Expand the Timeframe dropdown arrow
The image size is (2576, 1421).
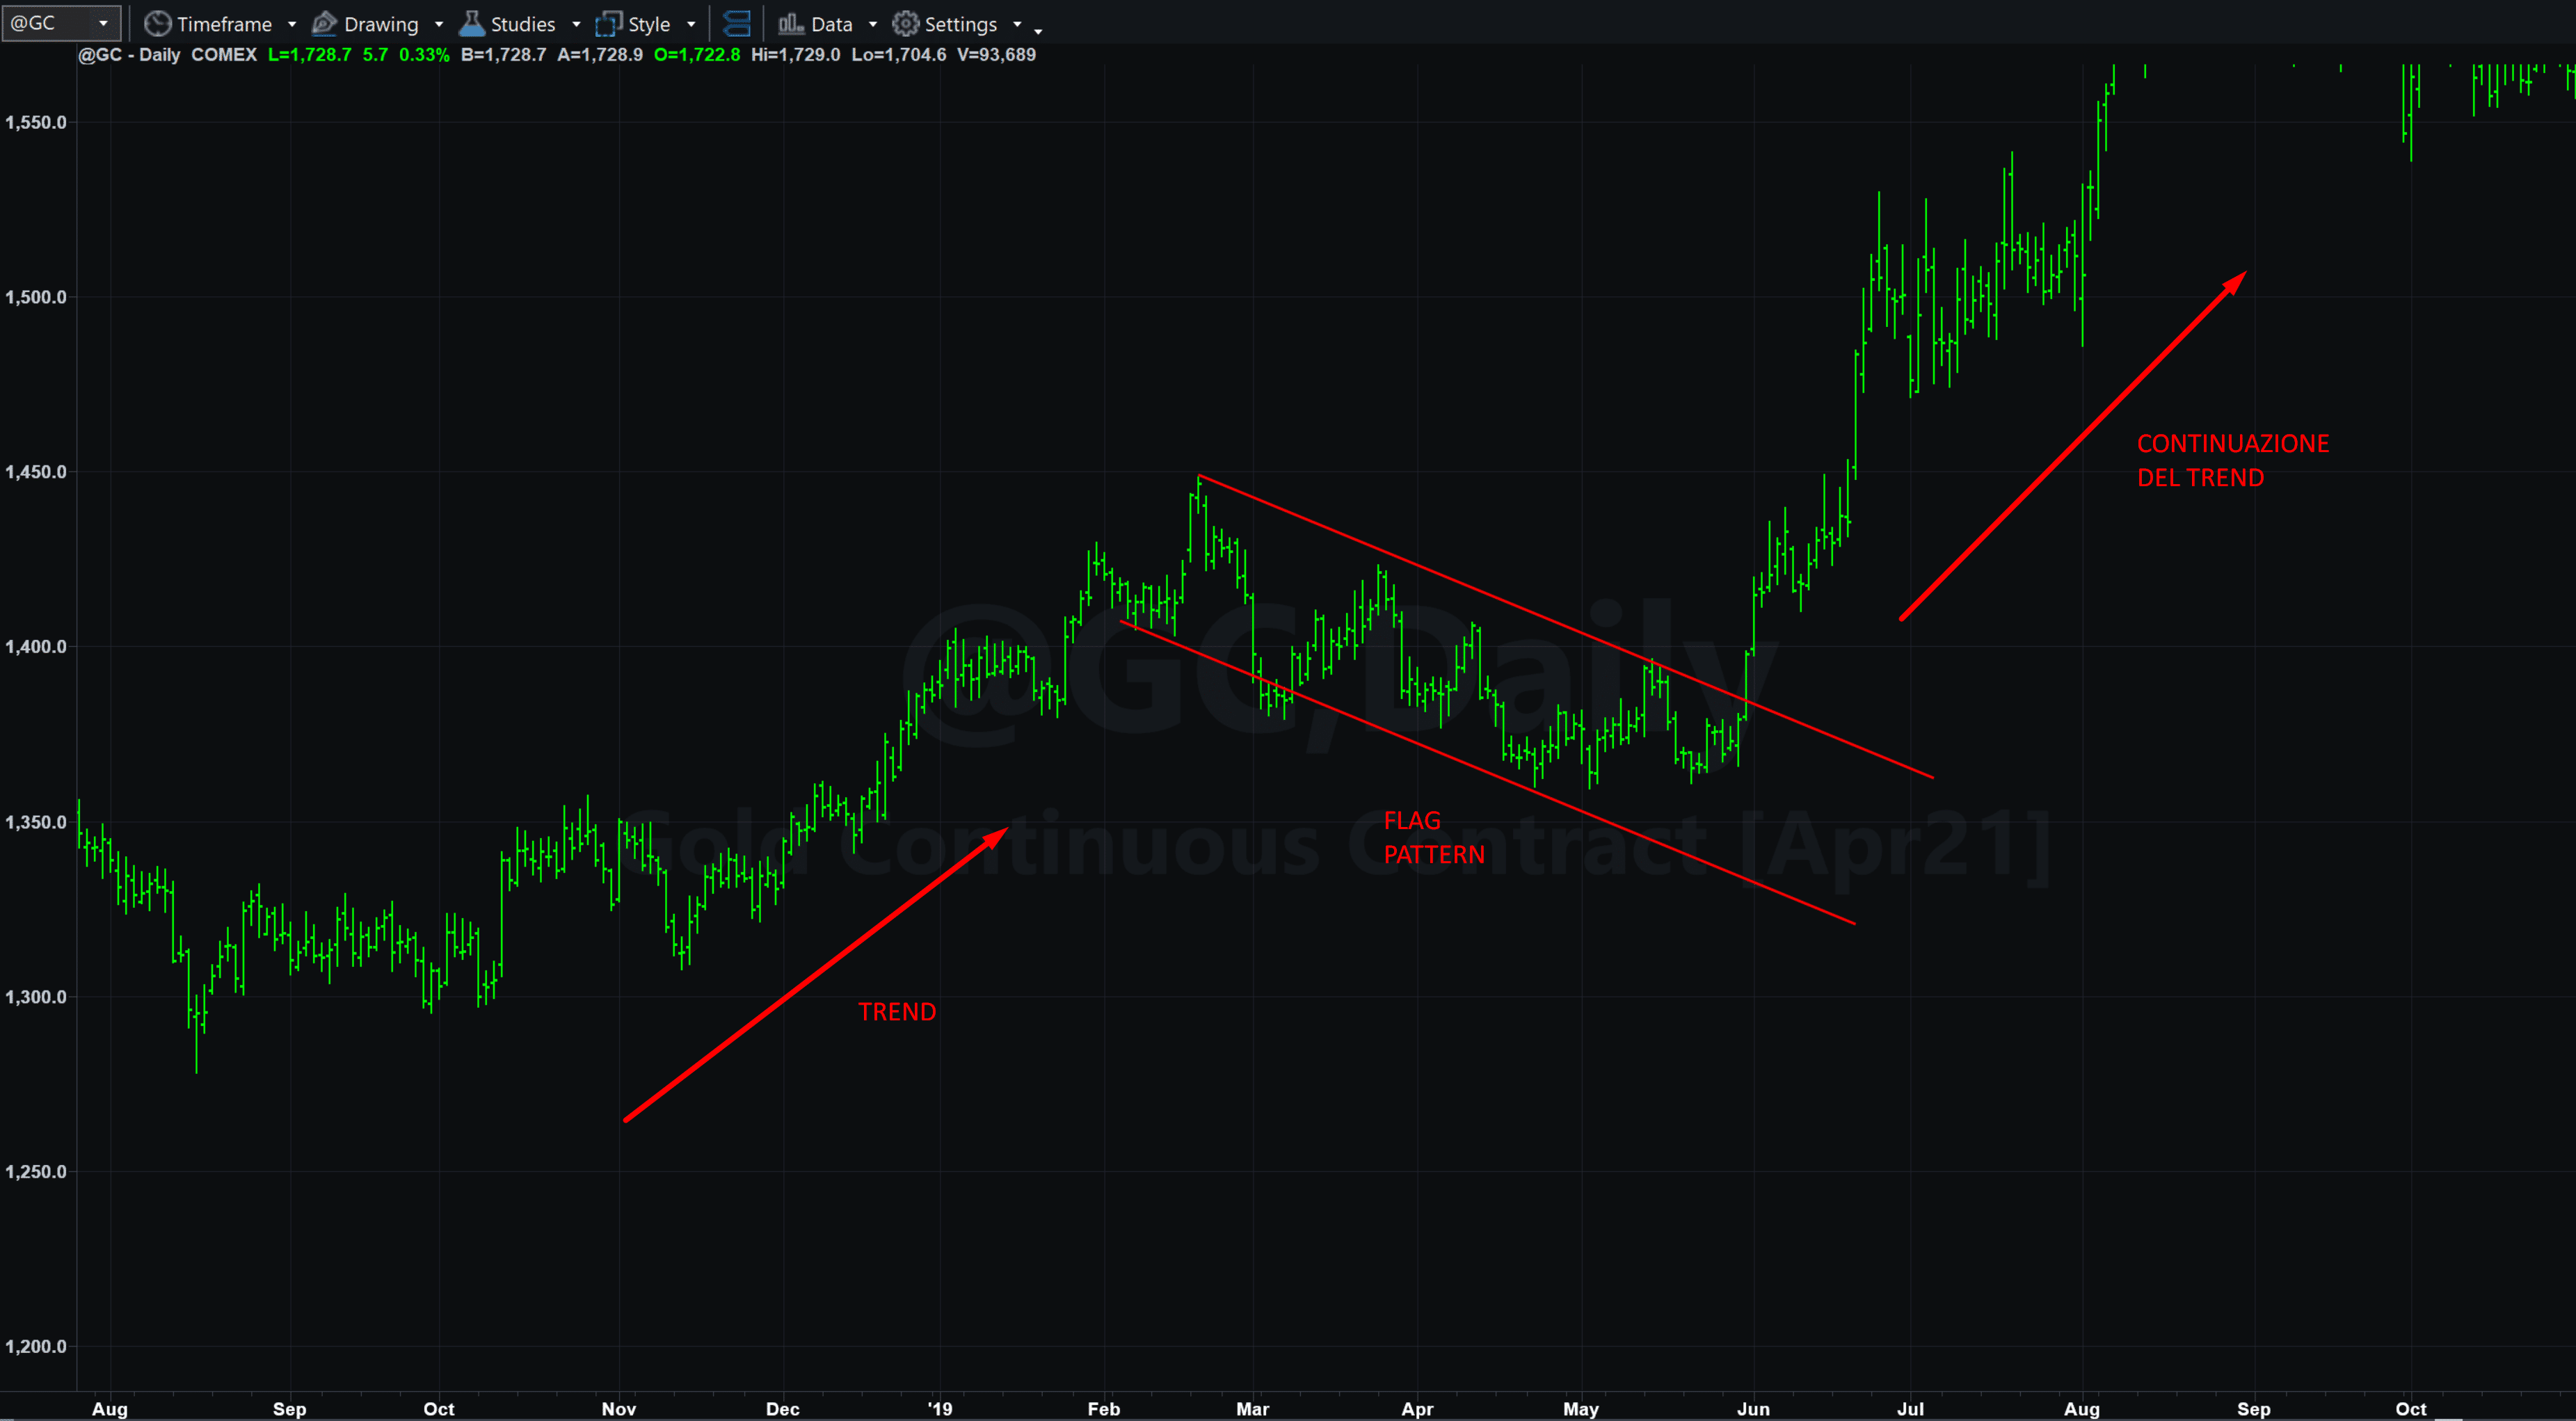[x=292, y=24]
